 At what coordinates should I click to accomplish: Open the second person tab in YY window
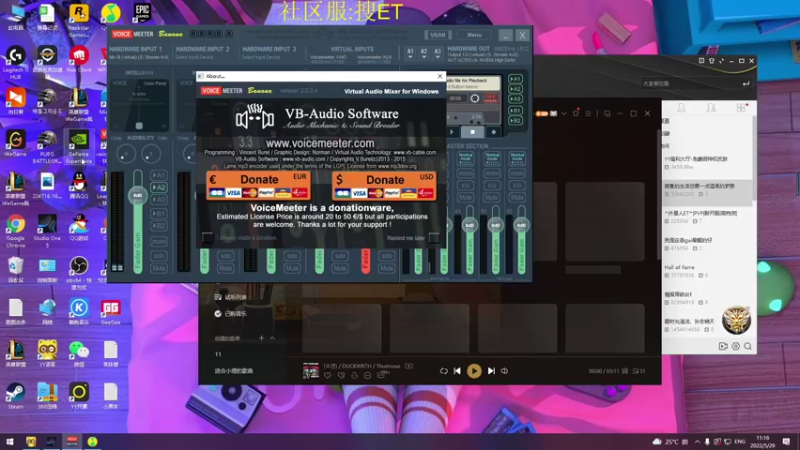711,108
